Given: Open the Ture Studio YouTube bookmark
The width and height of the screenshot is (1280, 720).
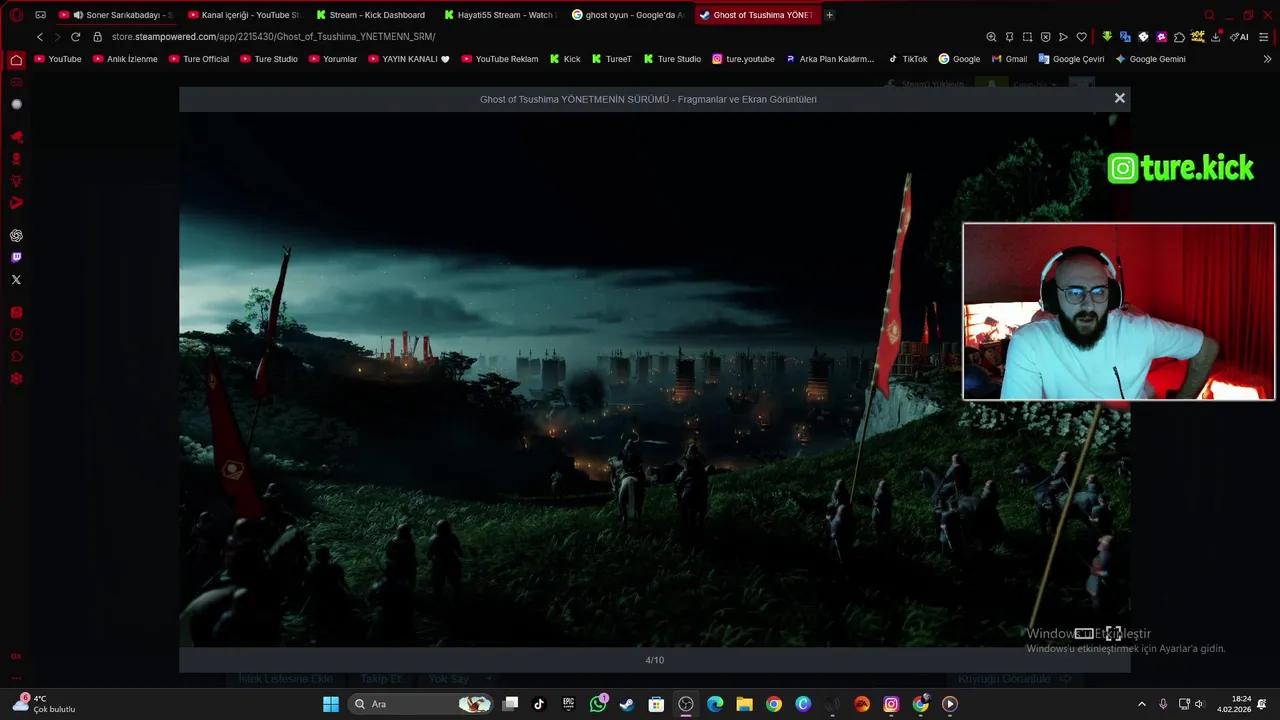Looking at the screenshot, I should (269, 59).
